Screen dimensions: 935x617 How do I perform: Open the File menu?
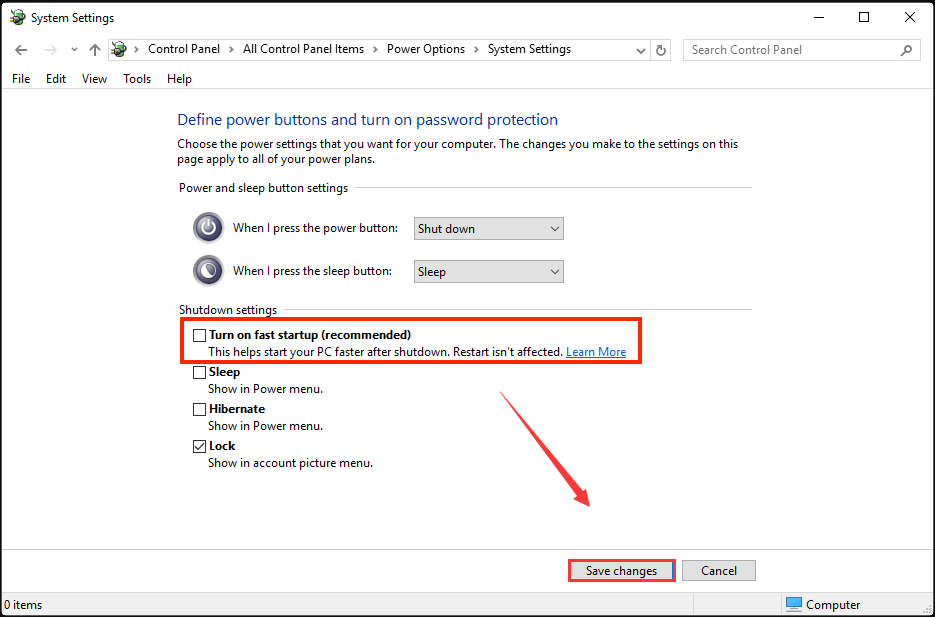click(21, 79)
